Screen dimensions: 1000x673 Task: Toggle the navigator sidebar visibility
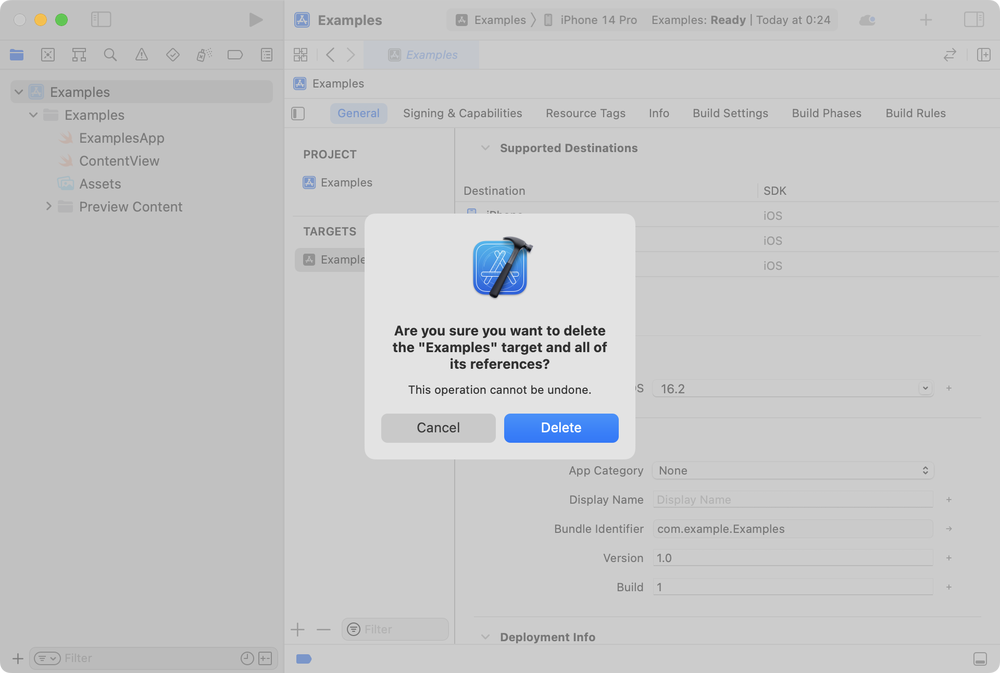pyautogui.click(x=101, y=20)
